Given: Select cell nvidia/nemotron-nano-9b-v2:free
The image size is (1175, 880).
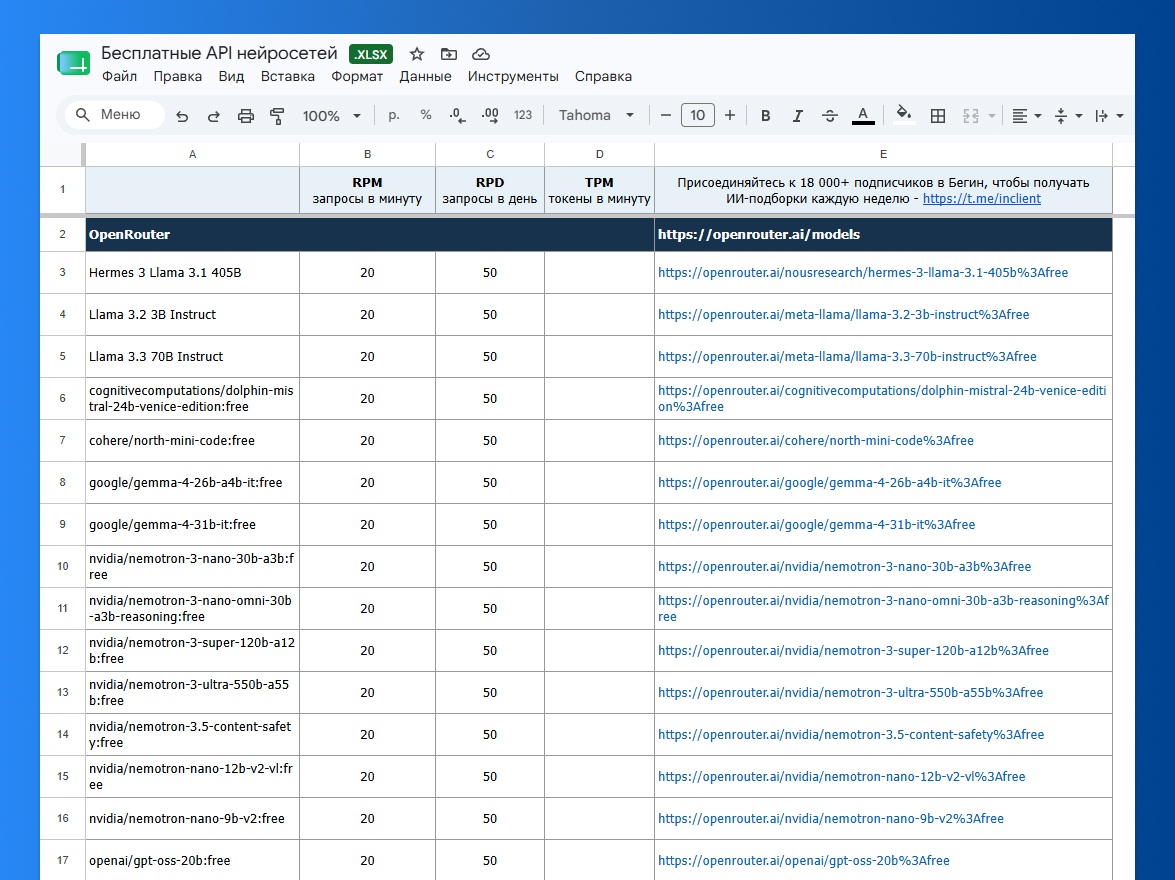Looking at the screenshot, I should click(x=193, y=819).
